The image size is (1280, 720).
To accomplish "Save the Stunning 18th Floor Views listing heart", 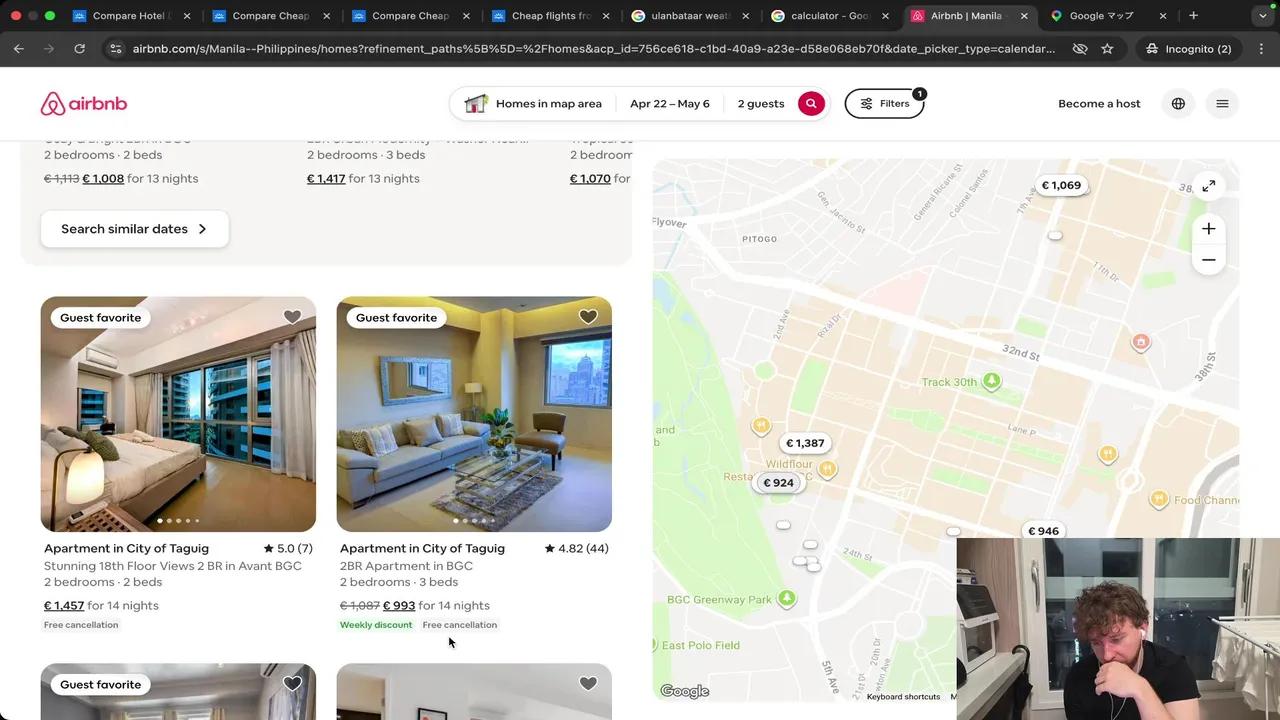I will pos(292,317).
